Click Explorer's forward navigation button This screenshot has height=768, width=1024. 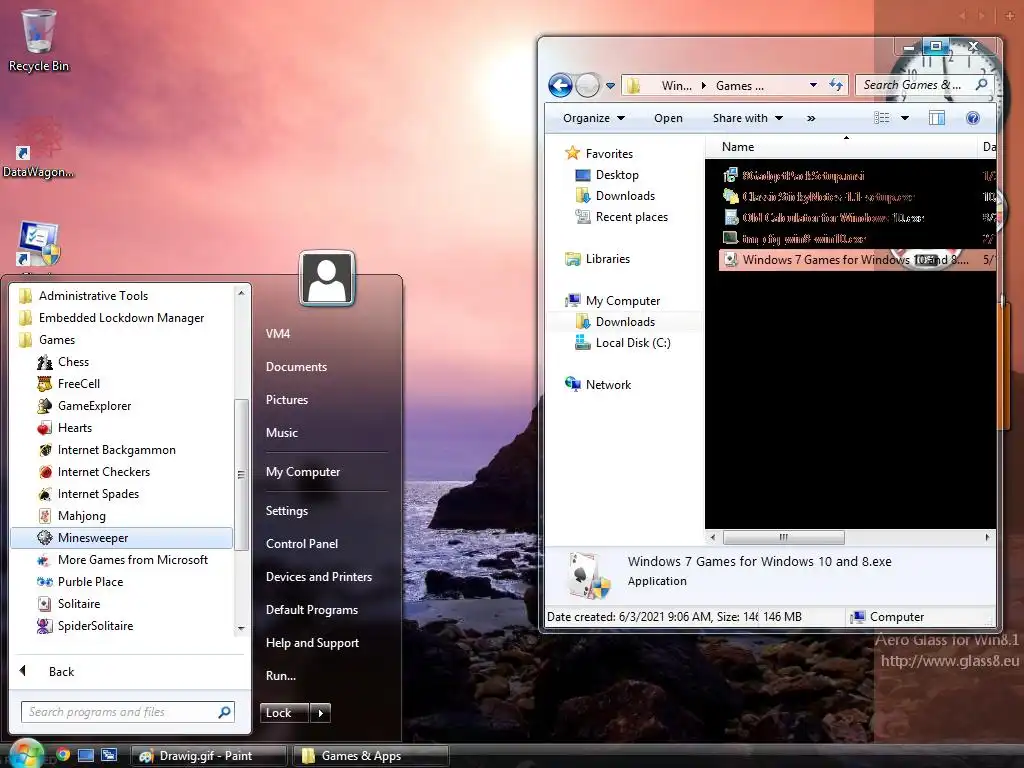pyautogui.click(x=588, y=86)
